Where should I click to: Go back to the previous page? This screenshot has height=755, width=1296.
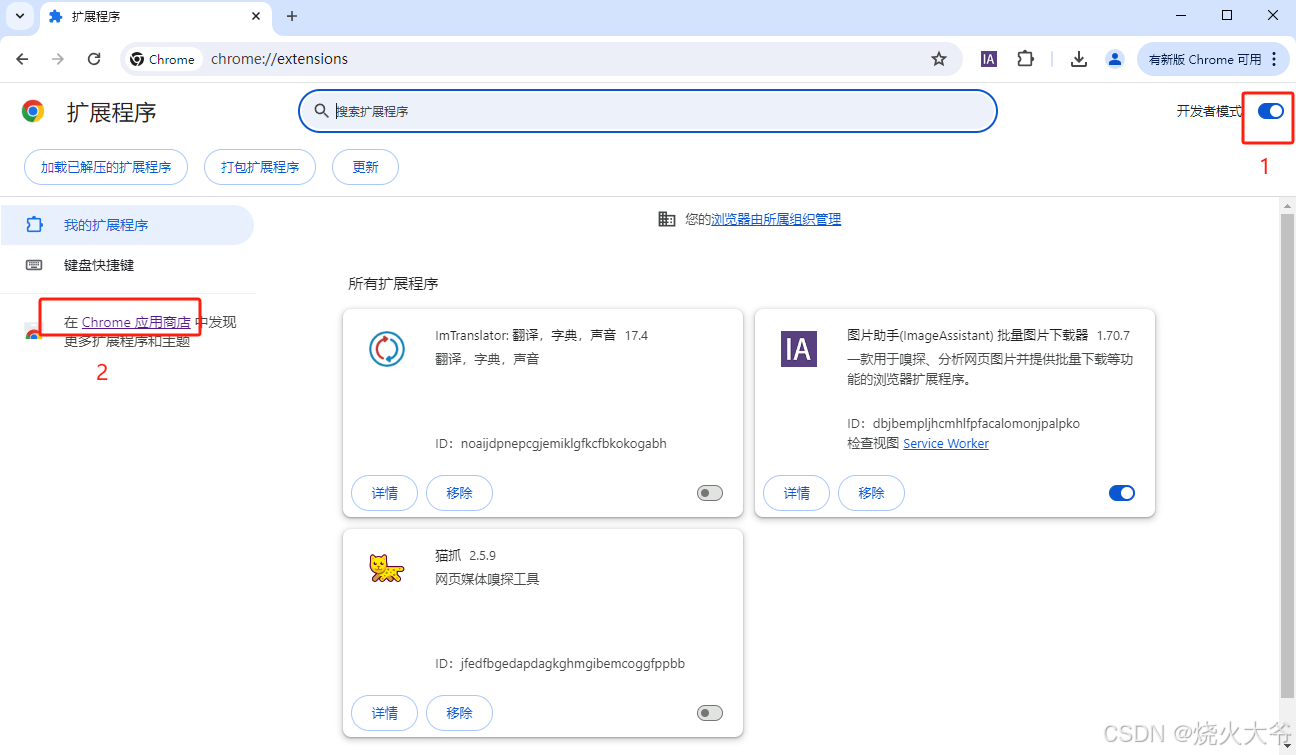click(22, 59)
